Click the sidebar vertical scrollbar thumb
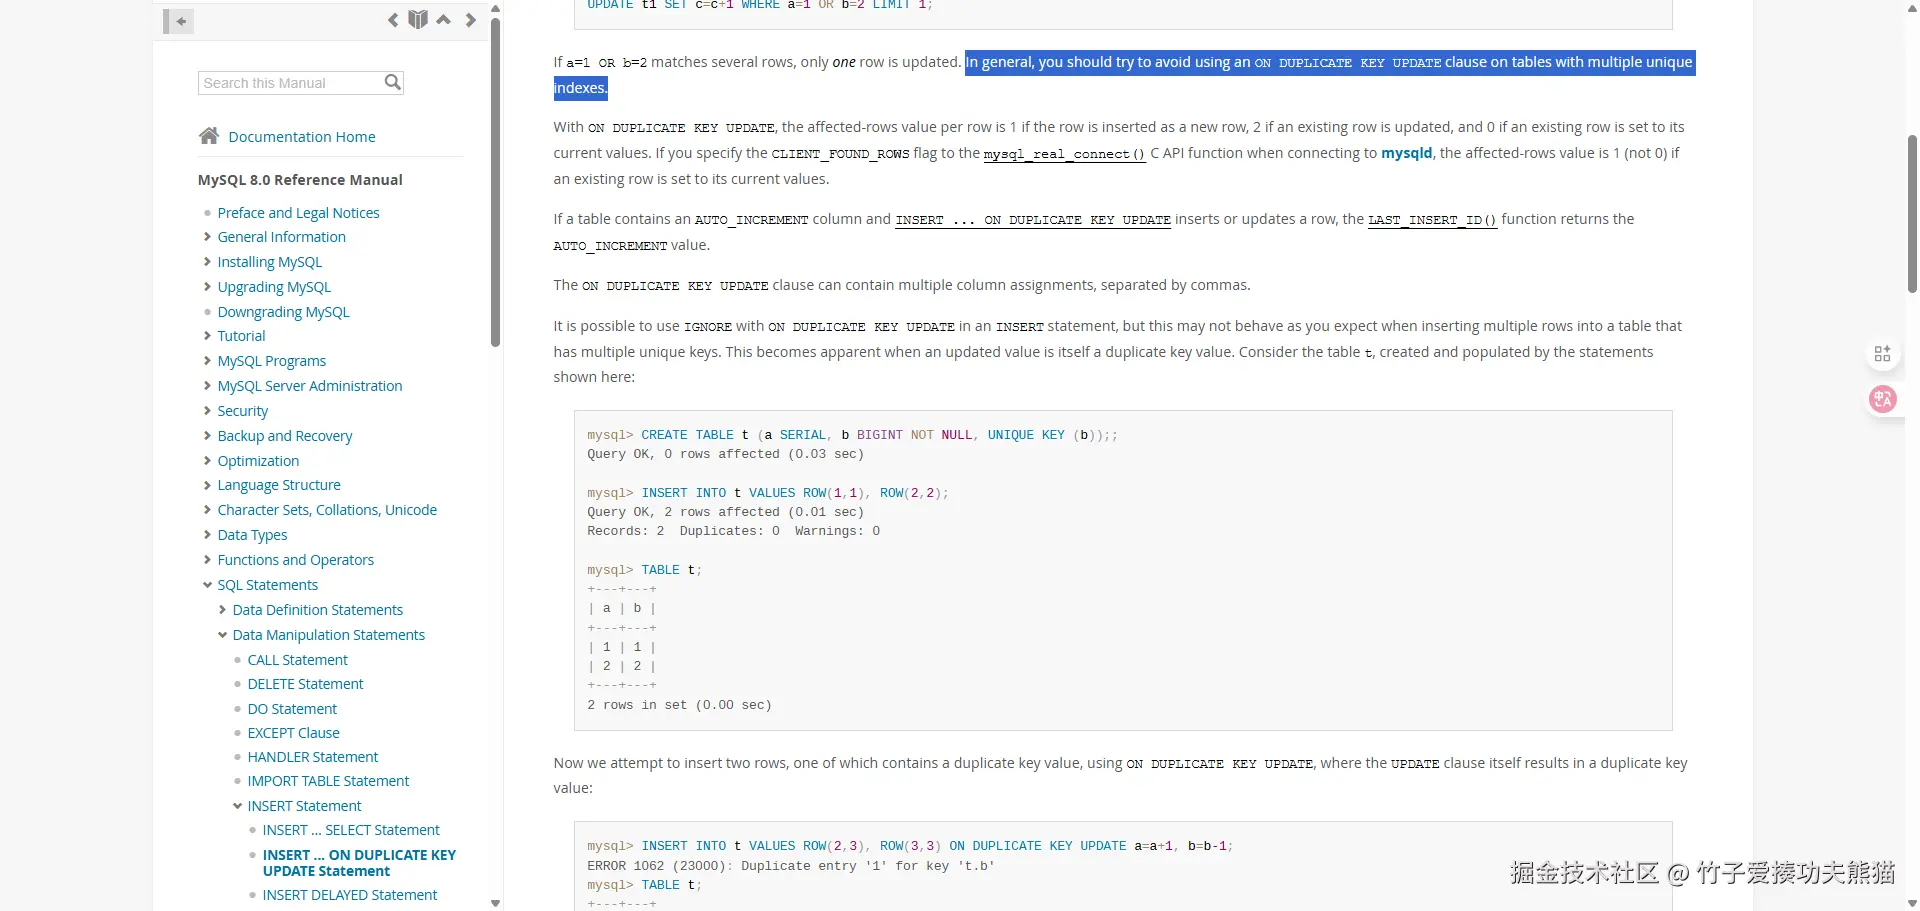 coord(495,180)
